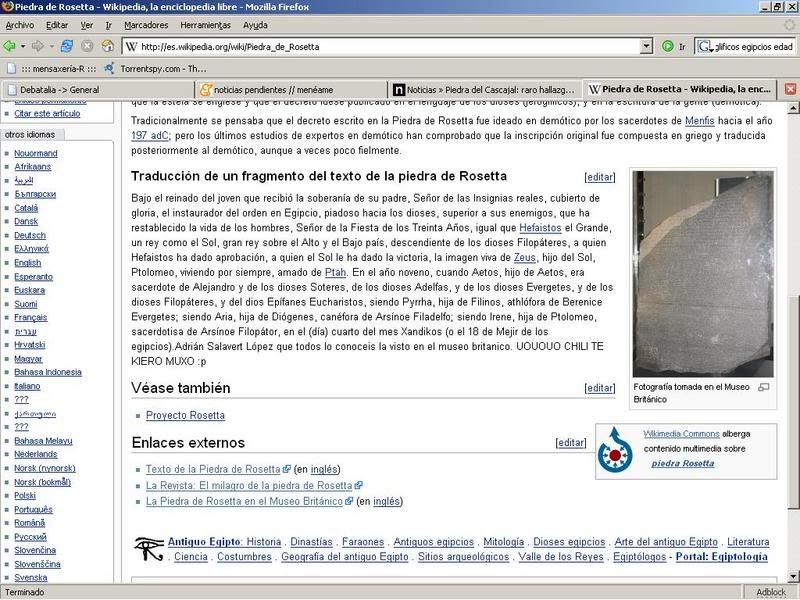Screen dimensions: 800x600
Task: Follow the Menfis link
Action: coord(699,121)
